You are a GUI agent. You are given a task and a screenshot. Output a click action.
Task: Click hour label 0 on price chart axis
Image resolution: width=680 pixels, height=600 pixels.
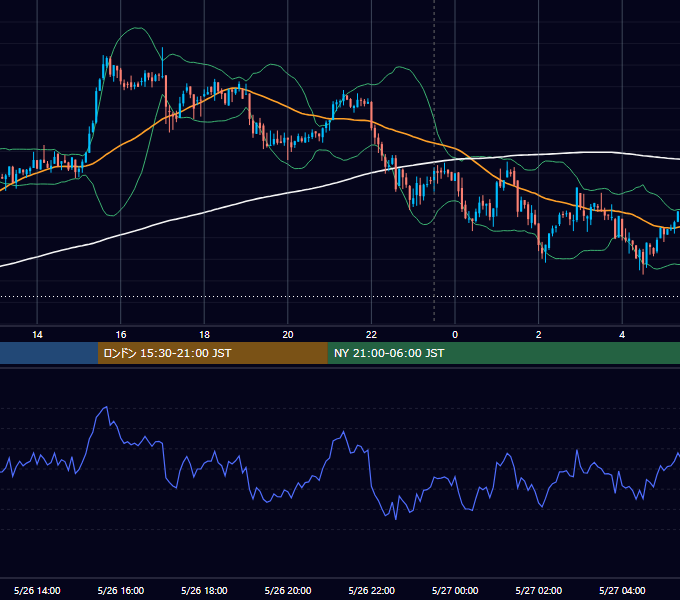coord(455,335)
